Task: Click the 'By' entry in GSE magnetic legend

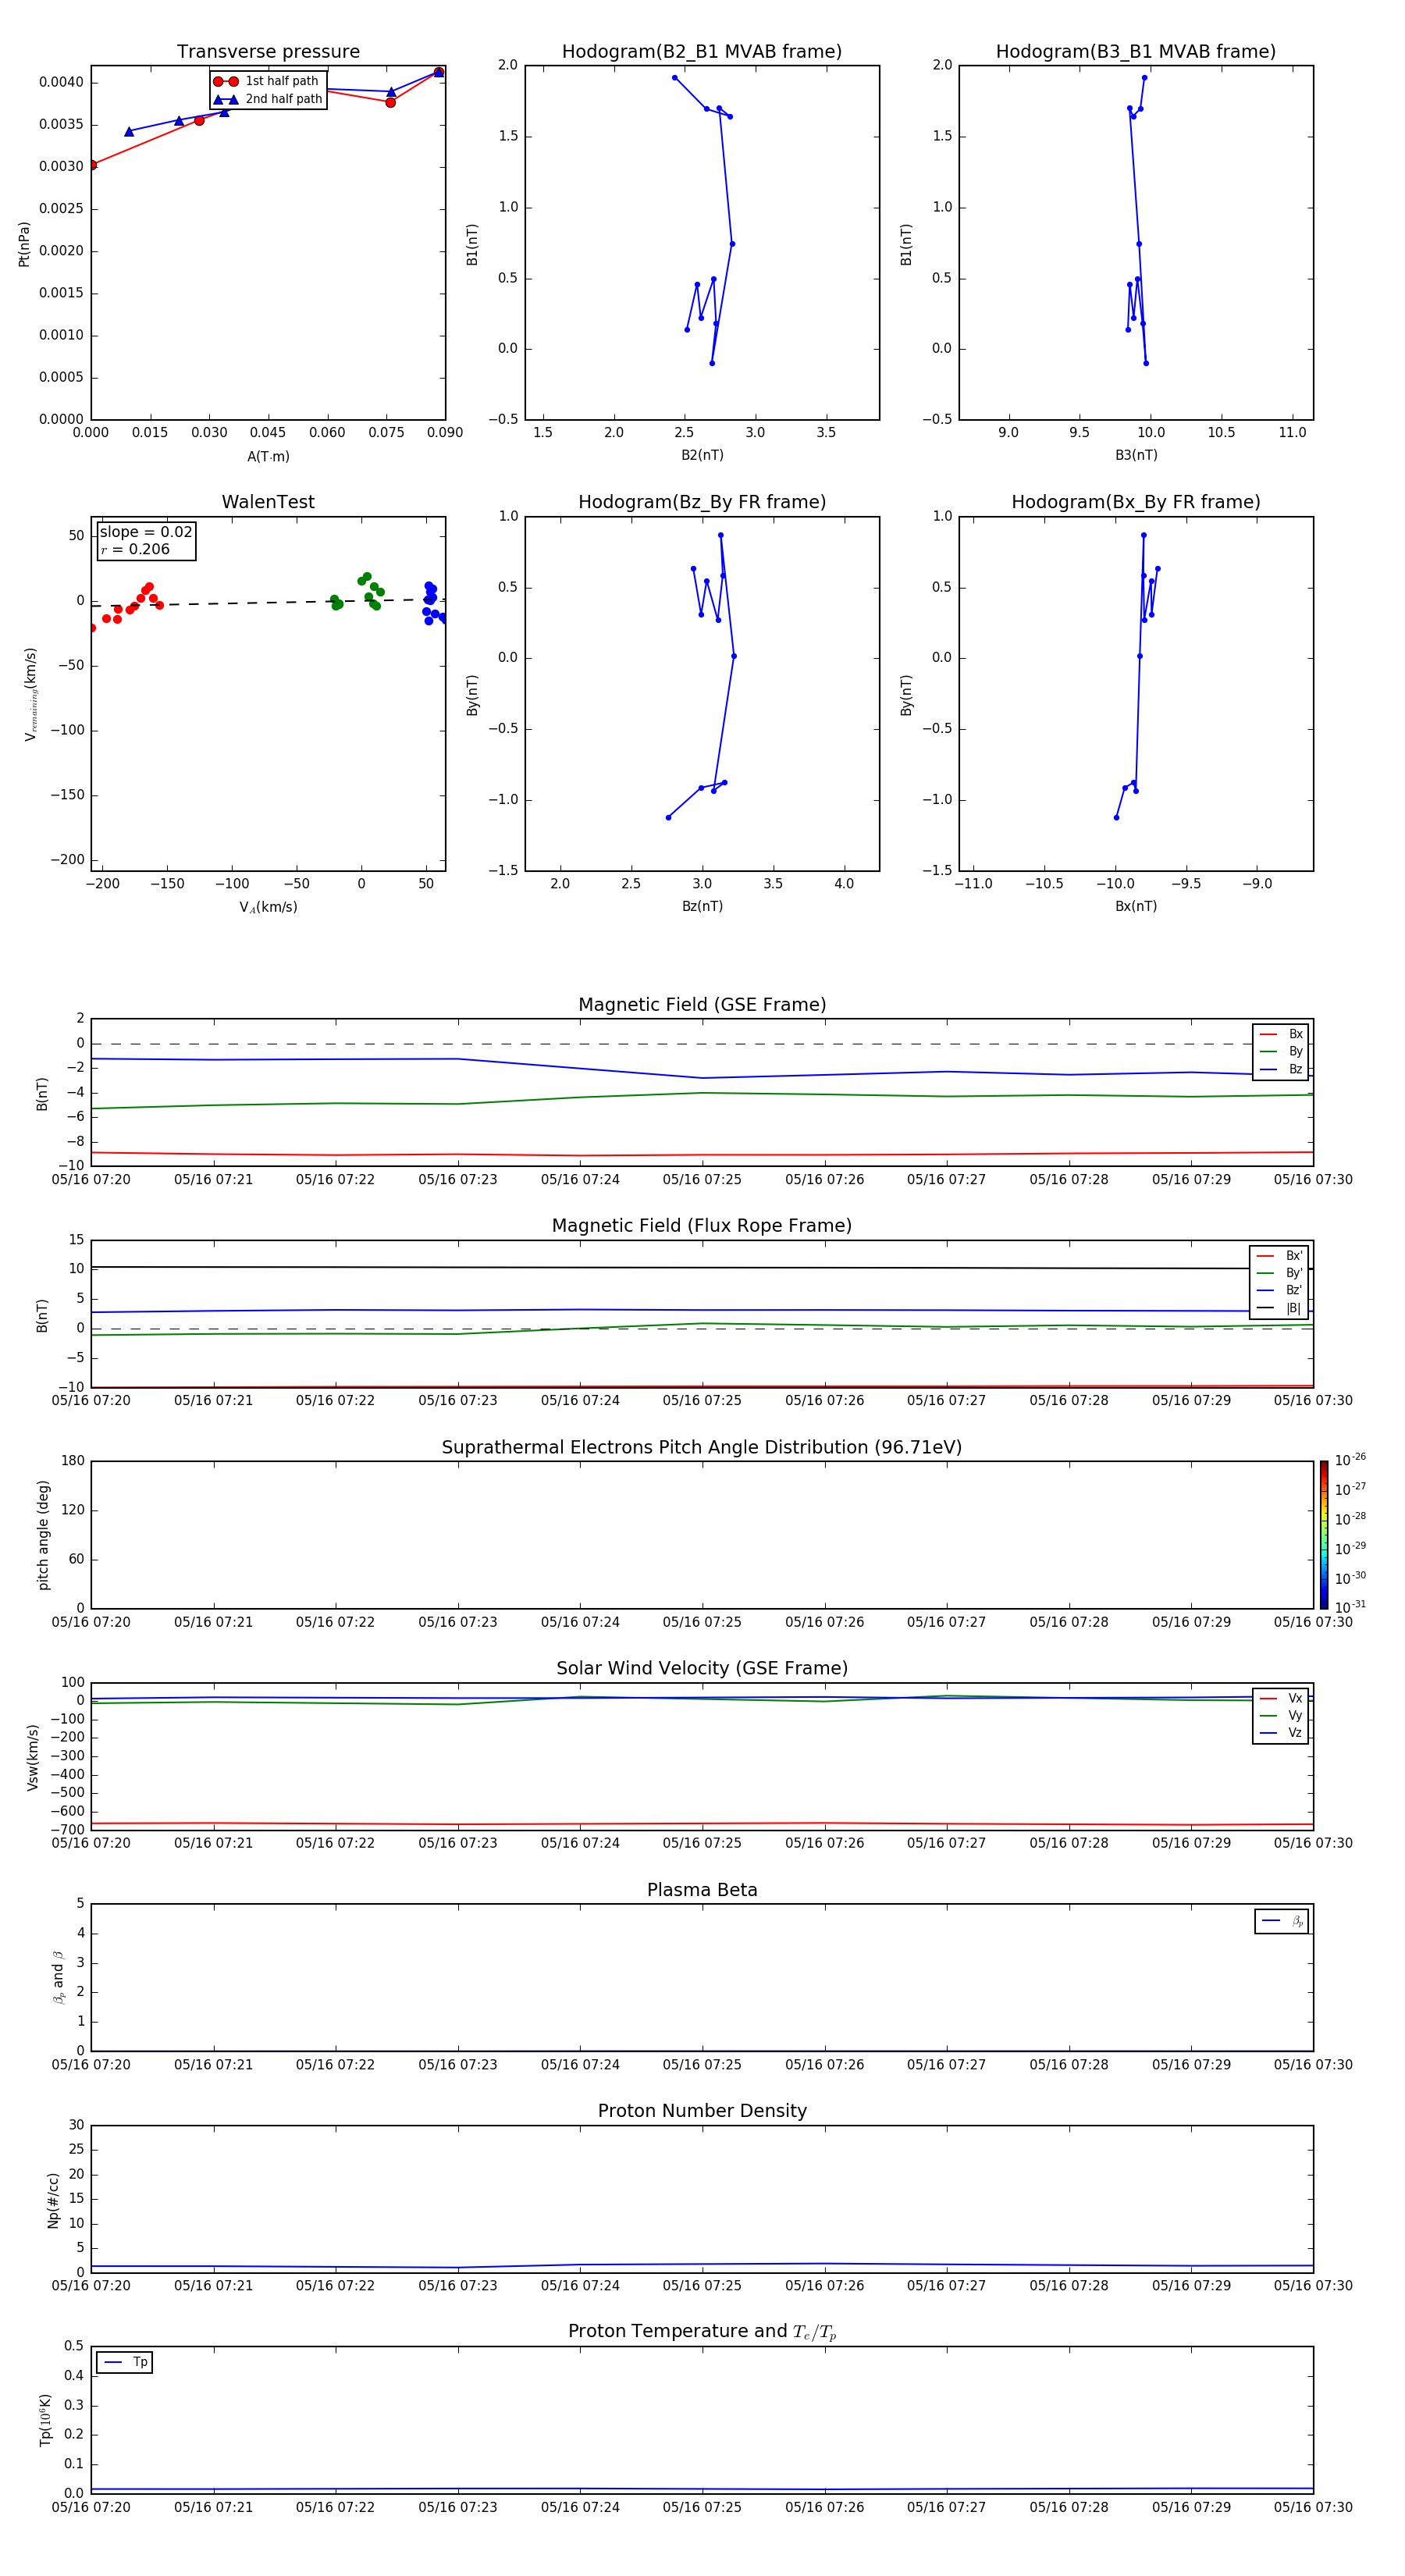Action: 1281,1051
